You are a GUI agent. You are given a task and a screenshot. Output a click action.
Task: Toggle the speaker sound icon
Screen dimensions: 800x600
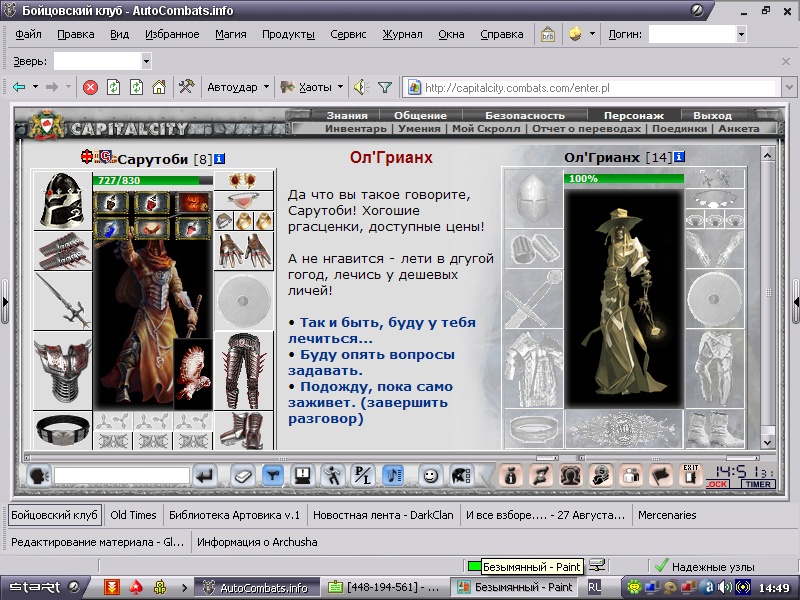click(361, 87)
